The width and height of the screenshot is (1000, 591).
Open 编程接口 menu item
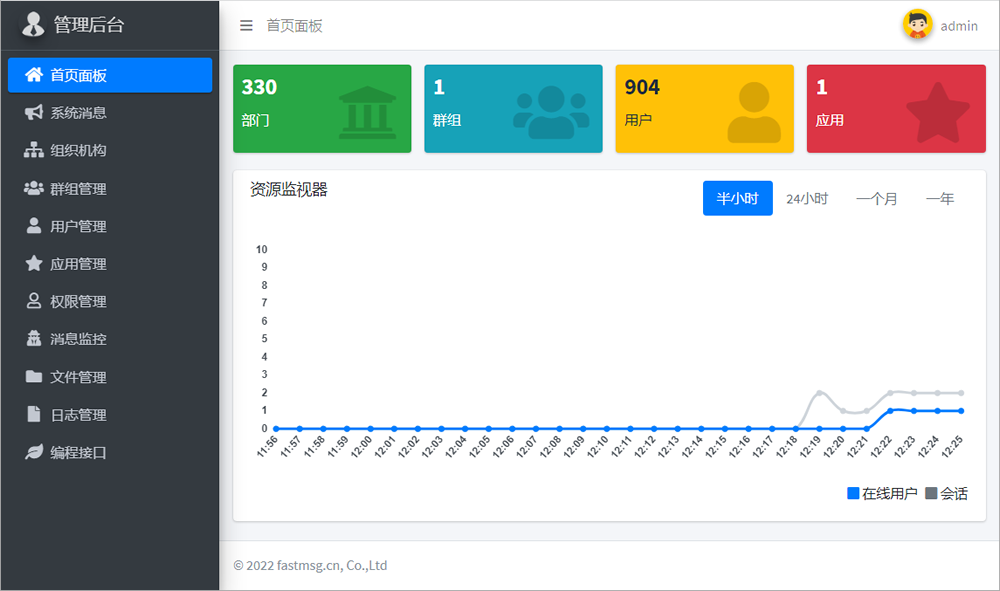click(110, 452)
